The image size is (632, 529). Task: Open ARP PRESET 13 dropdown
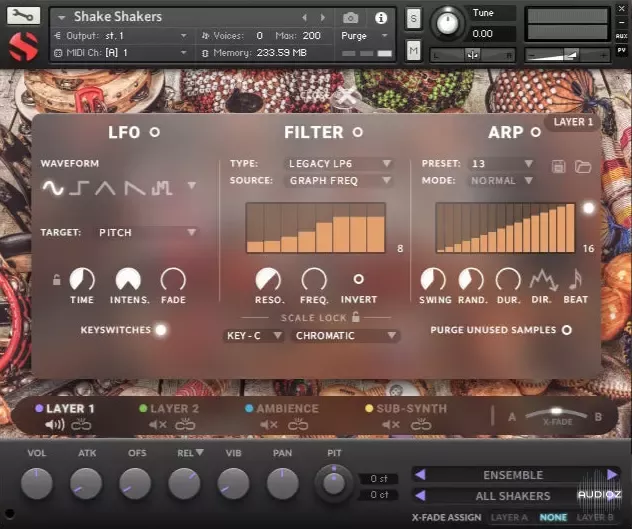coord(502,164)
